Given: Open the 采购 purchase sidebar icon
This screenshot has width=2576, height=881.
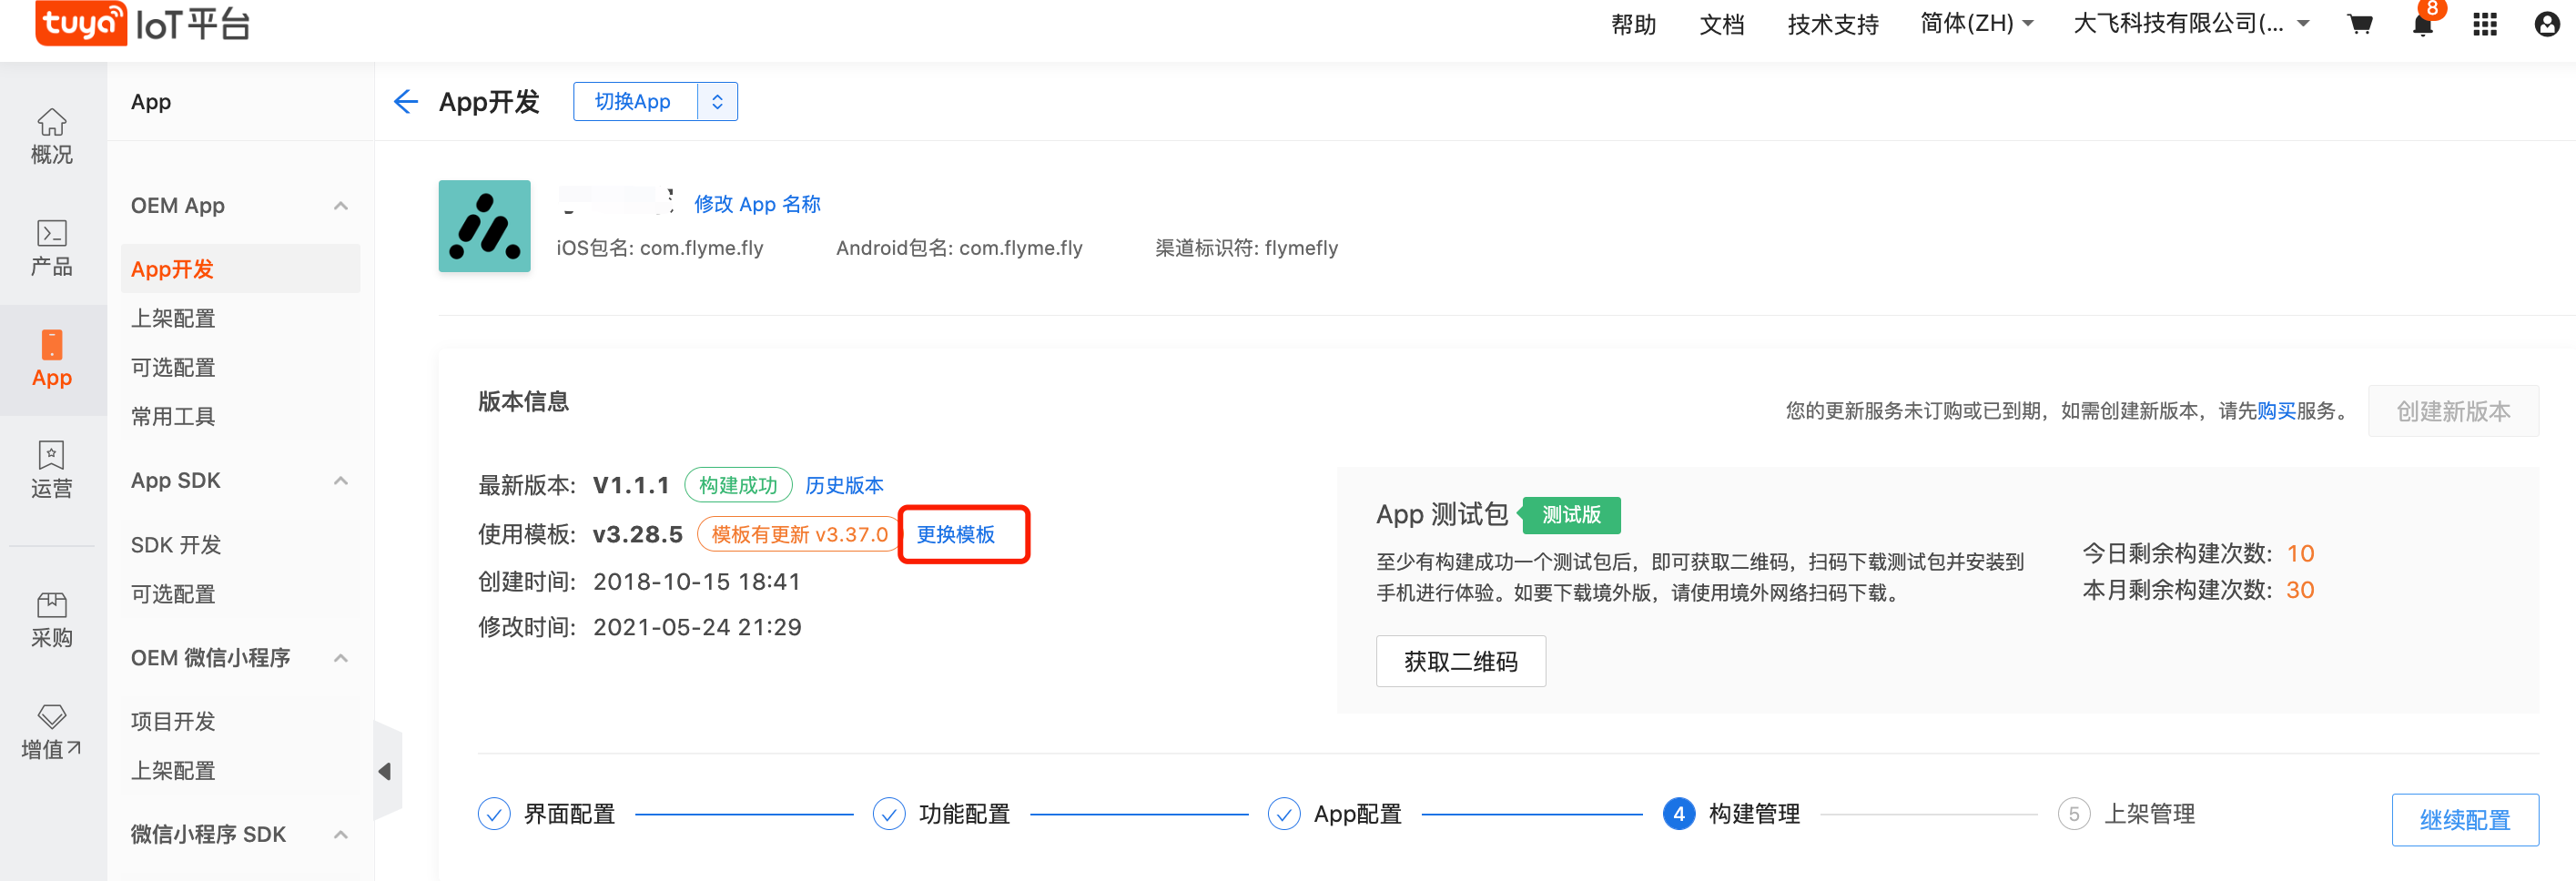Looking at the screenshot, I should pyautogui.click(x=52, y=620).
